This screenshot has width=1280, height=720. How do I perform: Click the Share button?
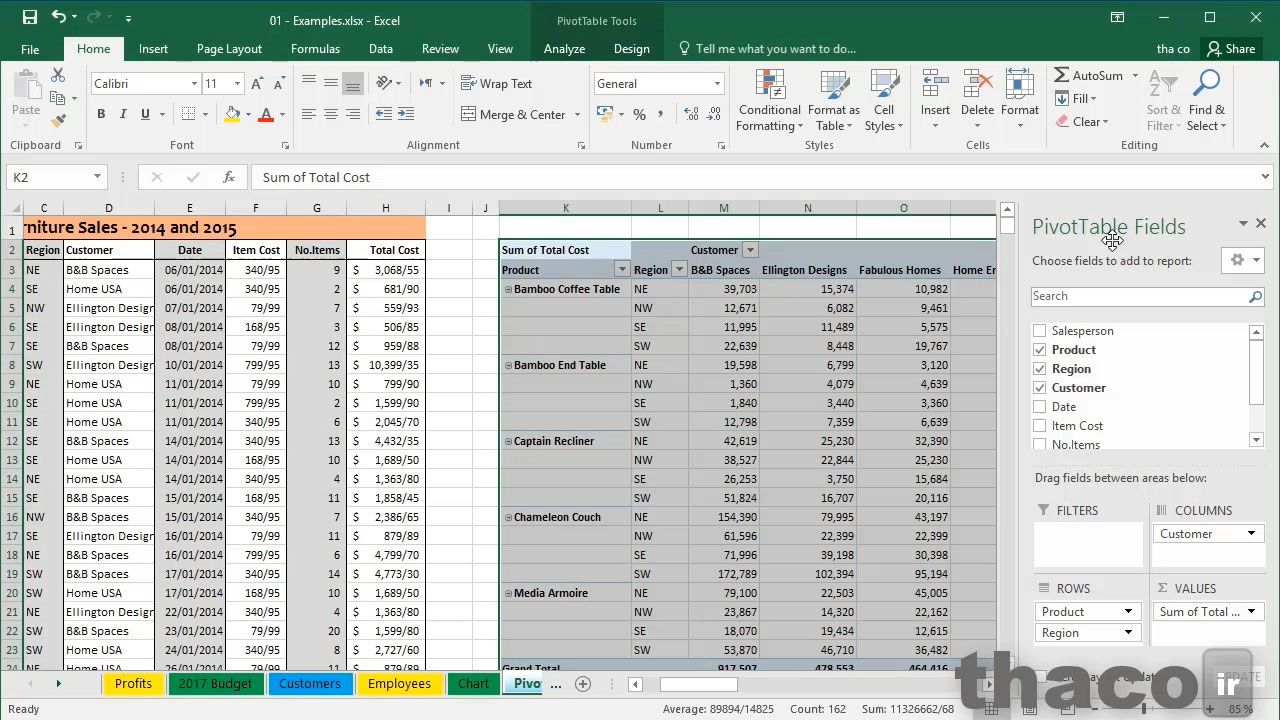pyautogui.click(x=1230, y=49)
